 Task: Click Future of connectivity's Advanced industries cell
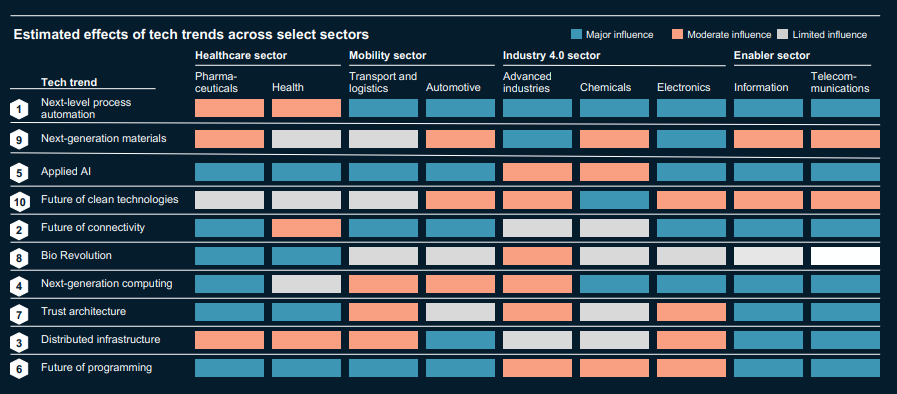[537, 228]
